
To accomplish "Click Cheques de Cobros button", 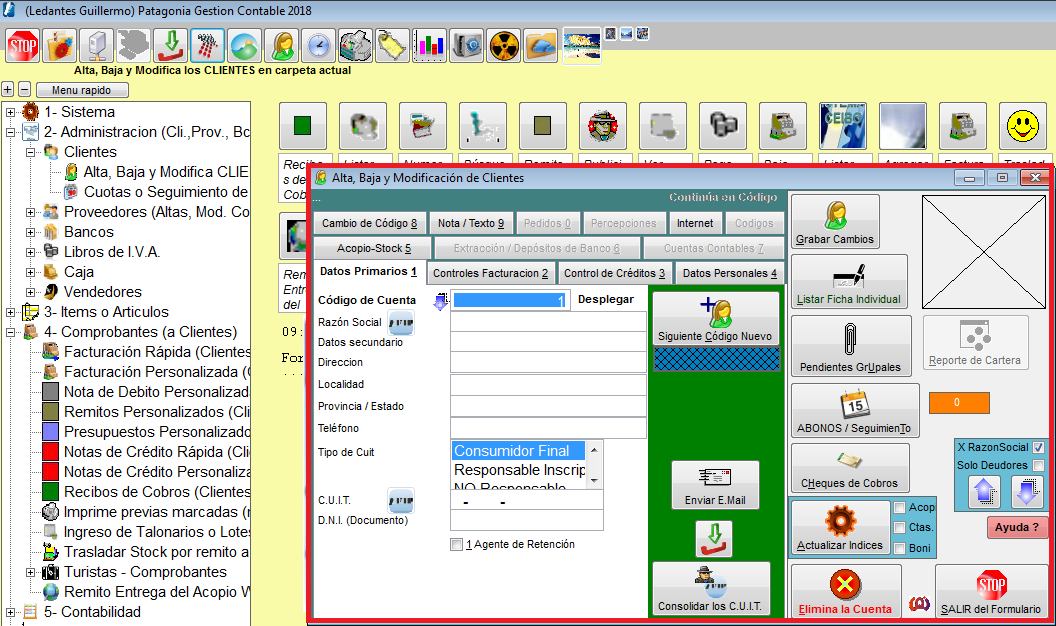I will pos(850,468).
